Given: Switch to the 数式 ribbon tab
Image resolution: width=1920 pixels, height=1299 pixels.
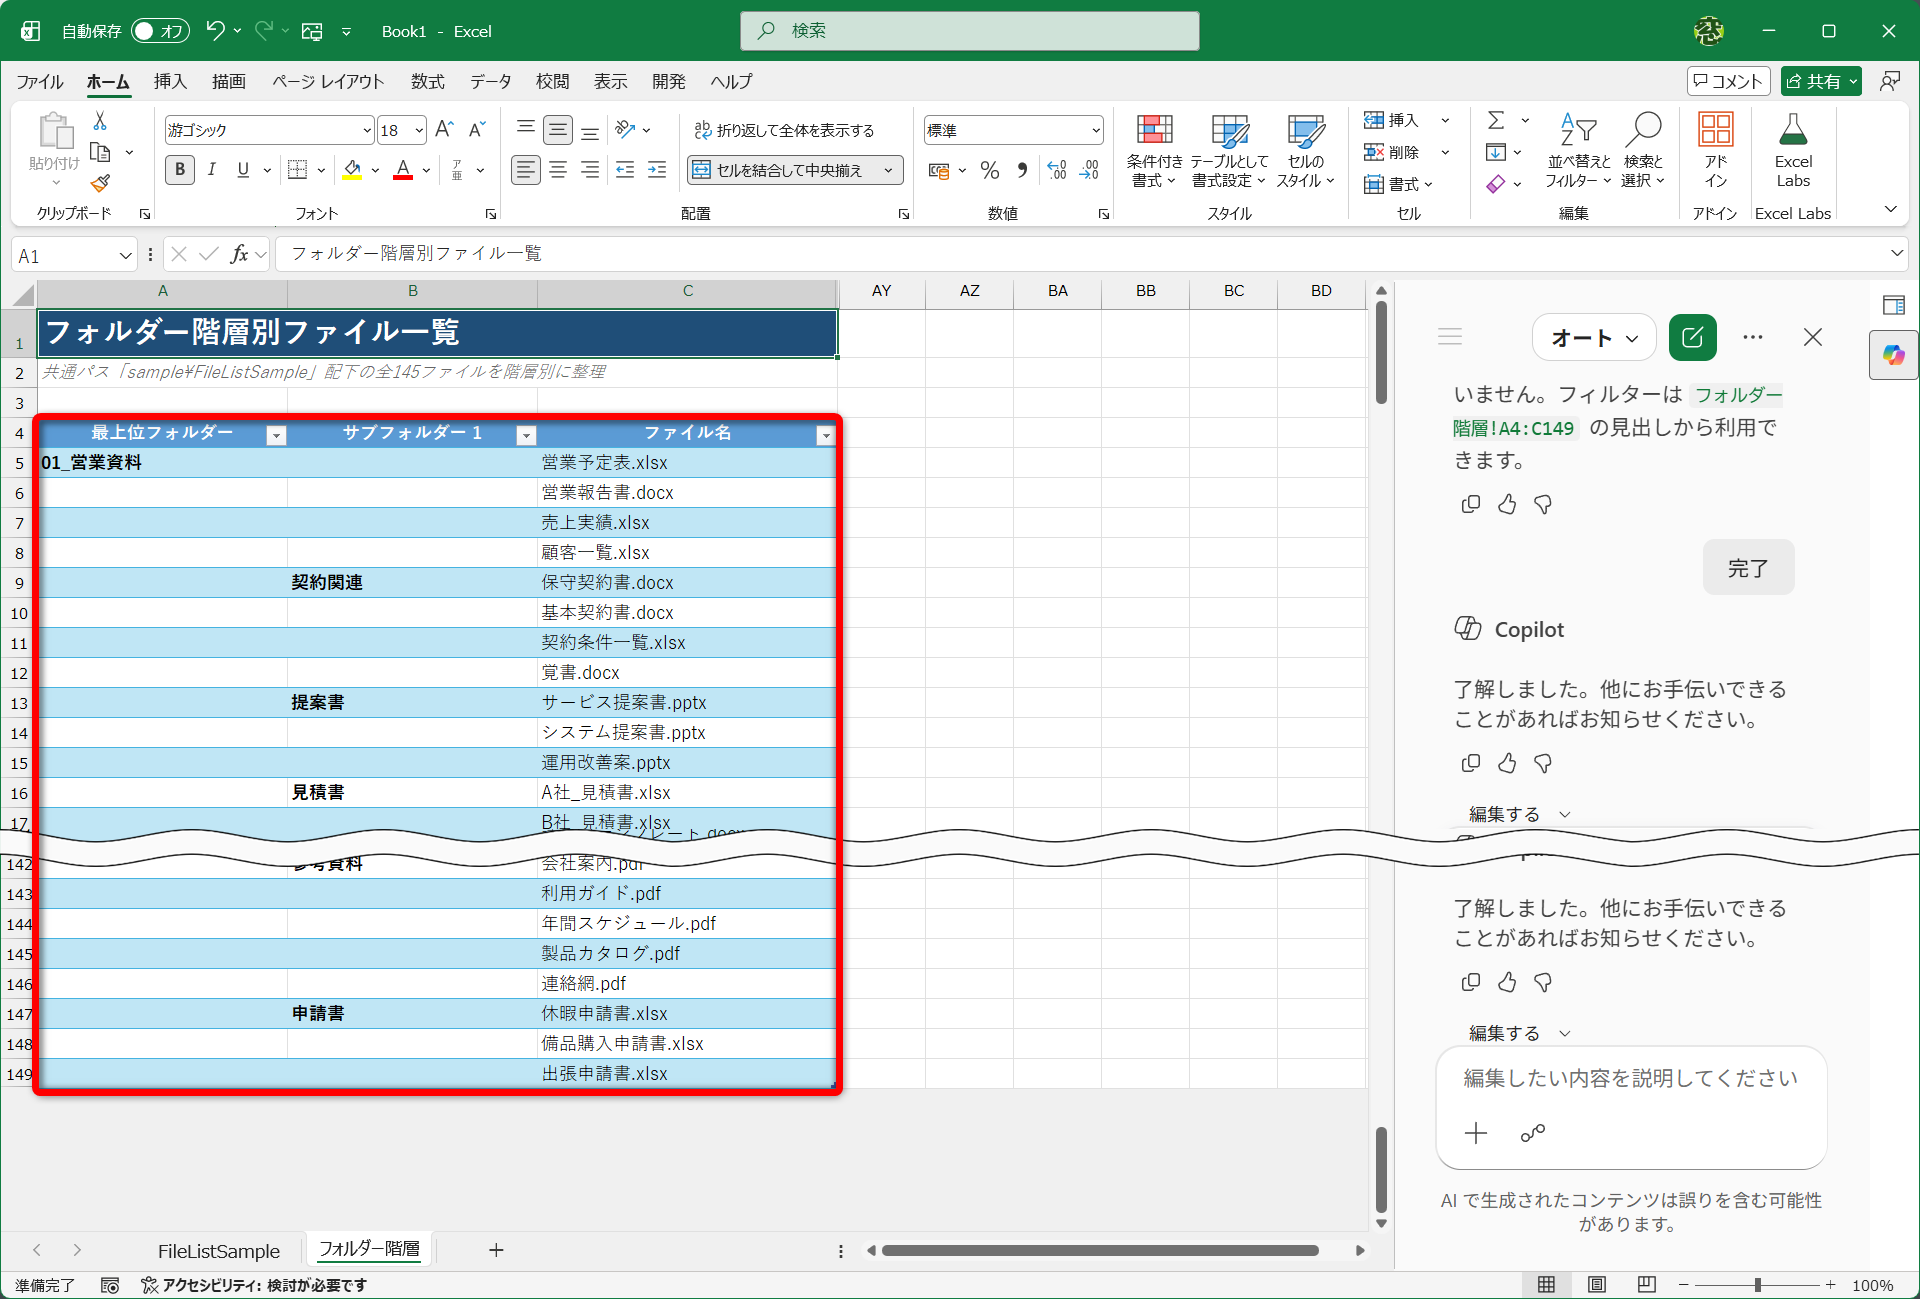Looking at the screenshot, I should tap(427, 81).
